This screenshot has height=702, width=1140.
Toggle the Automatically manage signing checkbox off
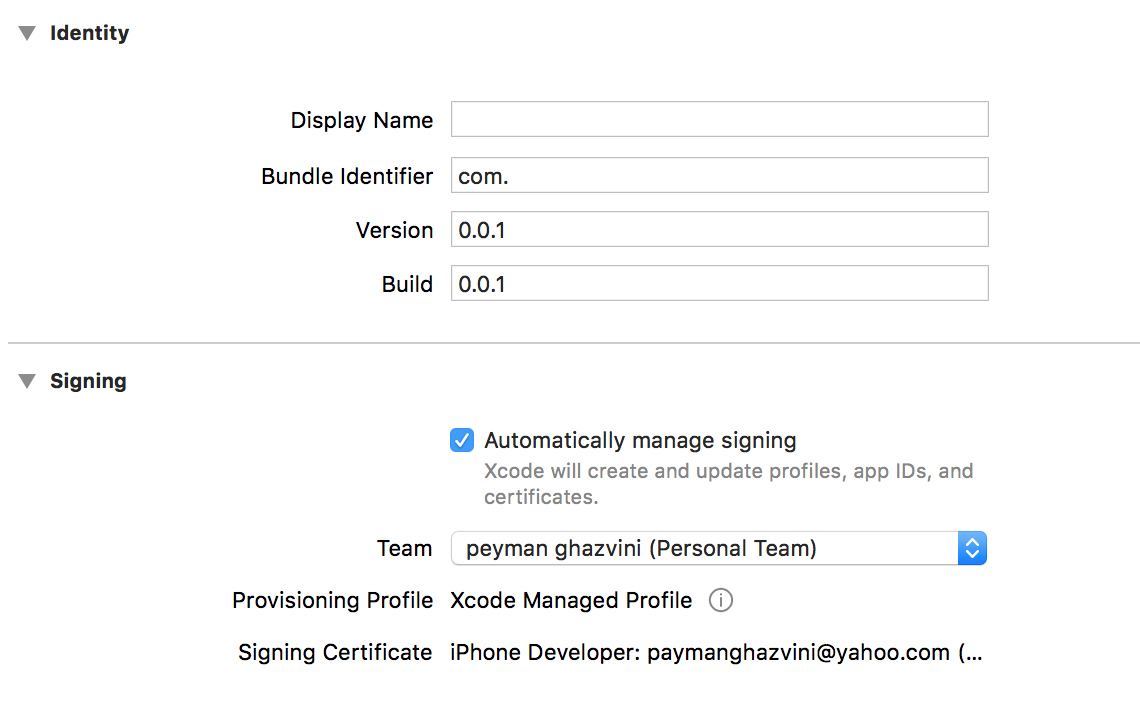coord(462,440)
